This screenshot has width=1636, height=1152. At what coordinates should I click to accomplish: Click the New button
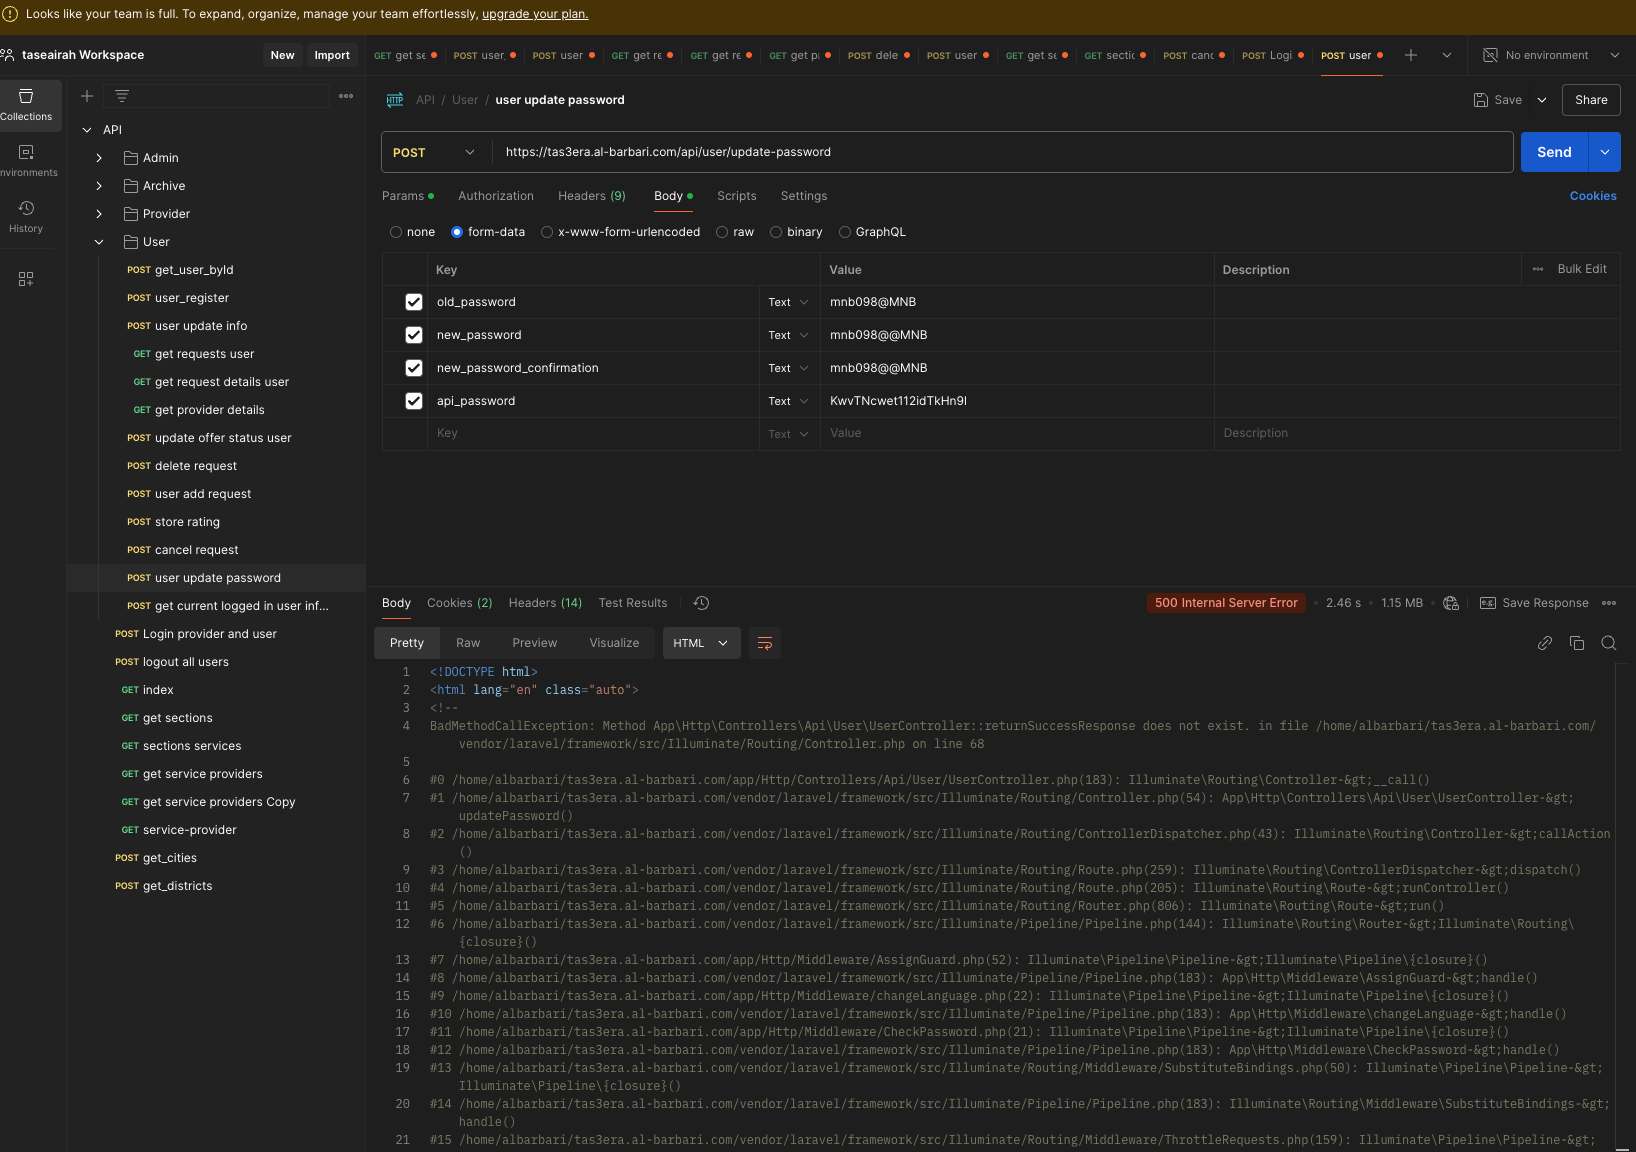click(x=283, y=55)
